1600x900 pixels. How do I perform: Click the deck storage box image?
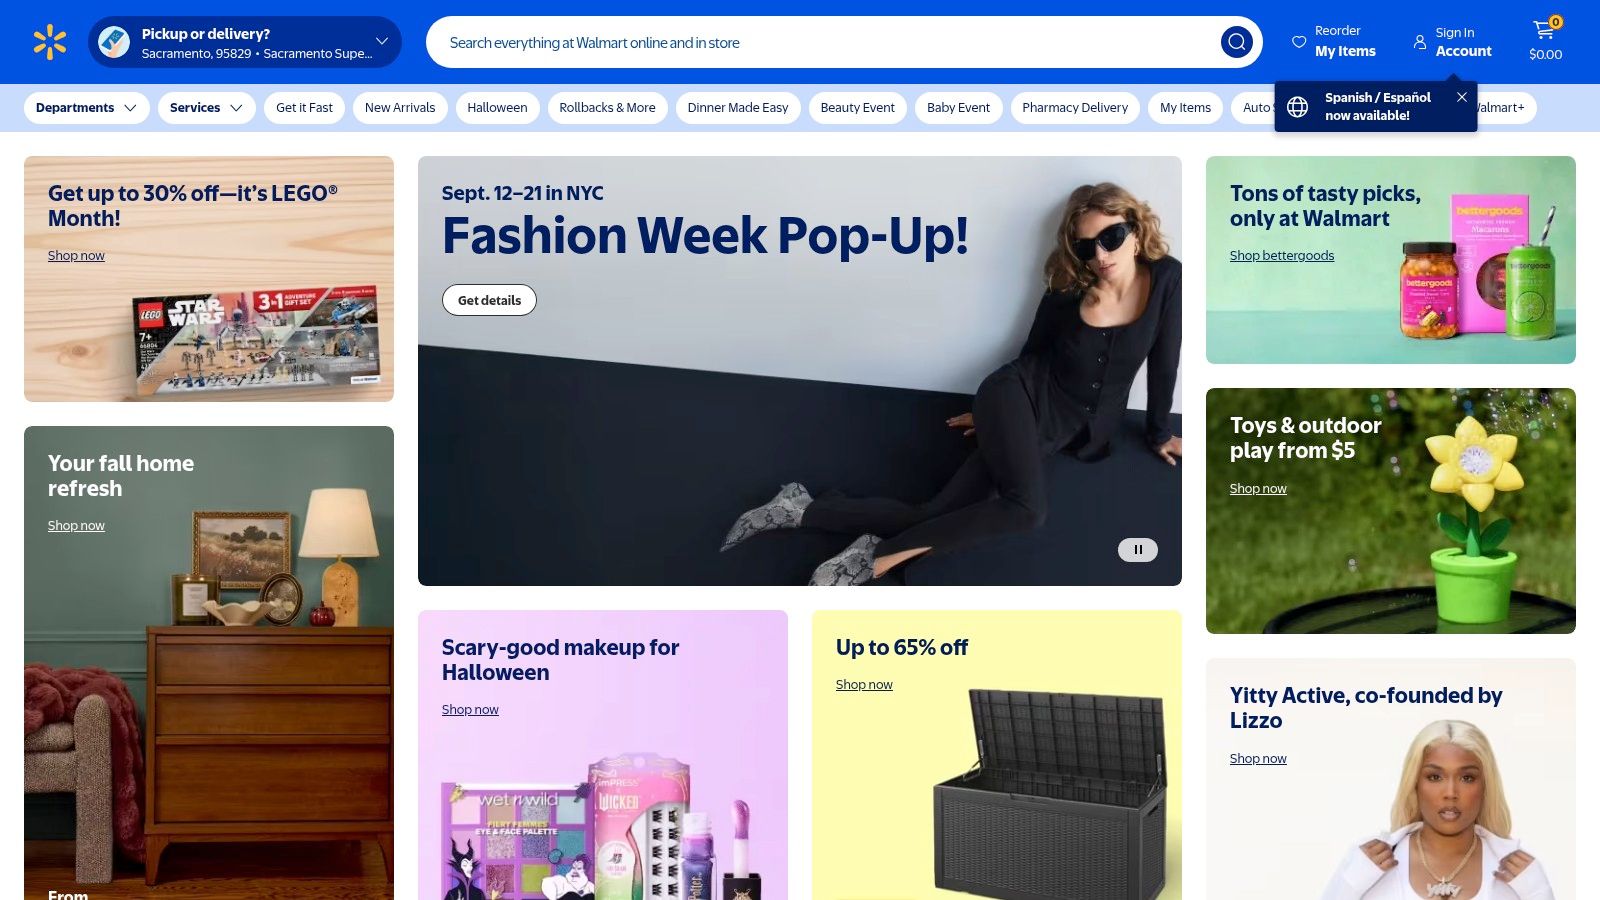(x=1050, y=795)
